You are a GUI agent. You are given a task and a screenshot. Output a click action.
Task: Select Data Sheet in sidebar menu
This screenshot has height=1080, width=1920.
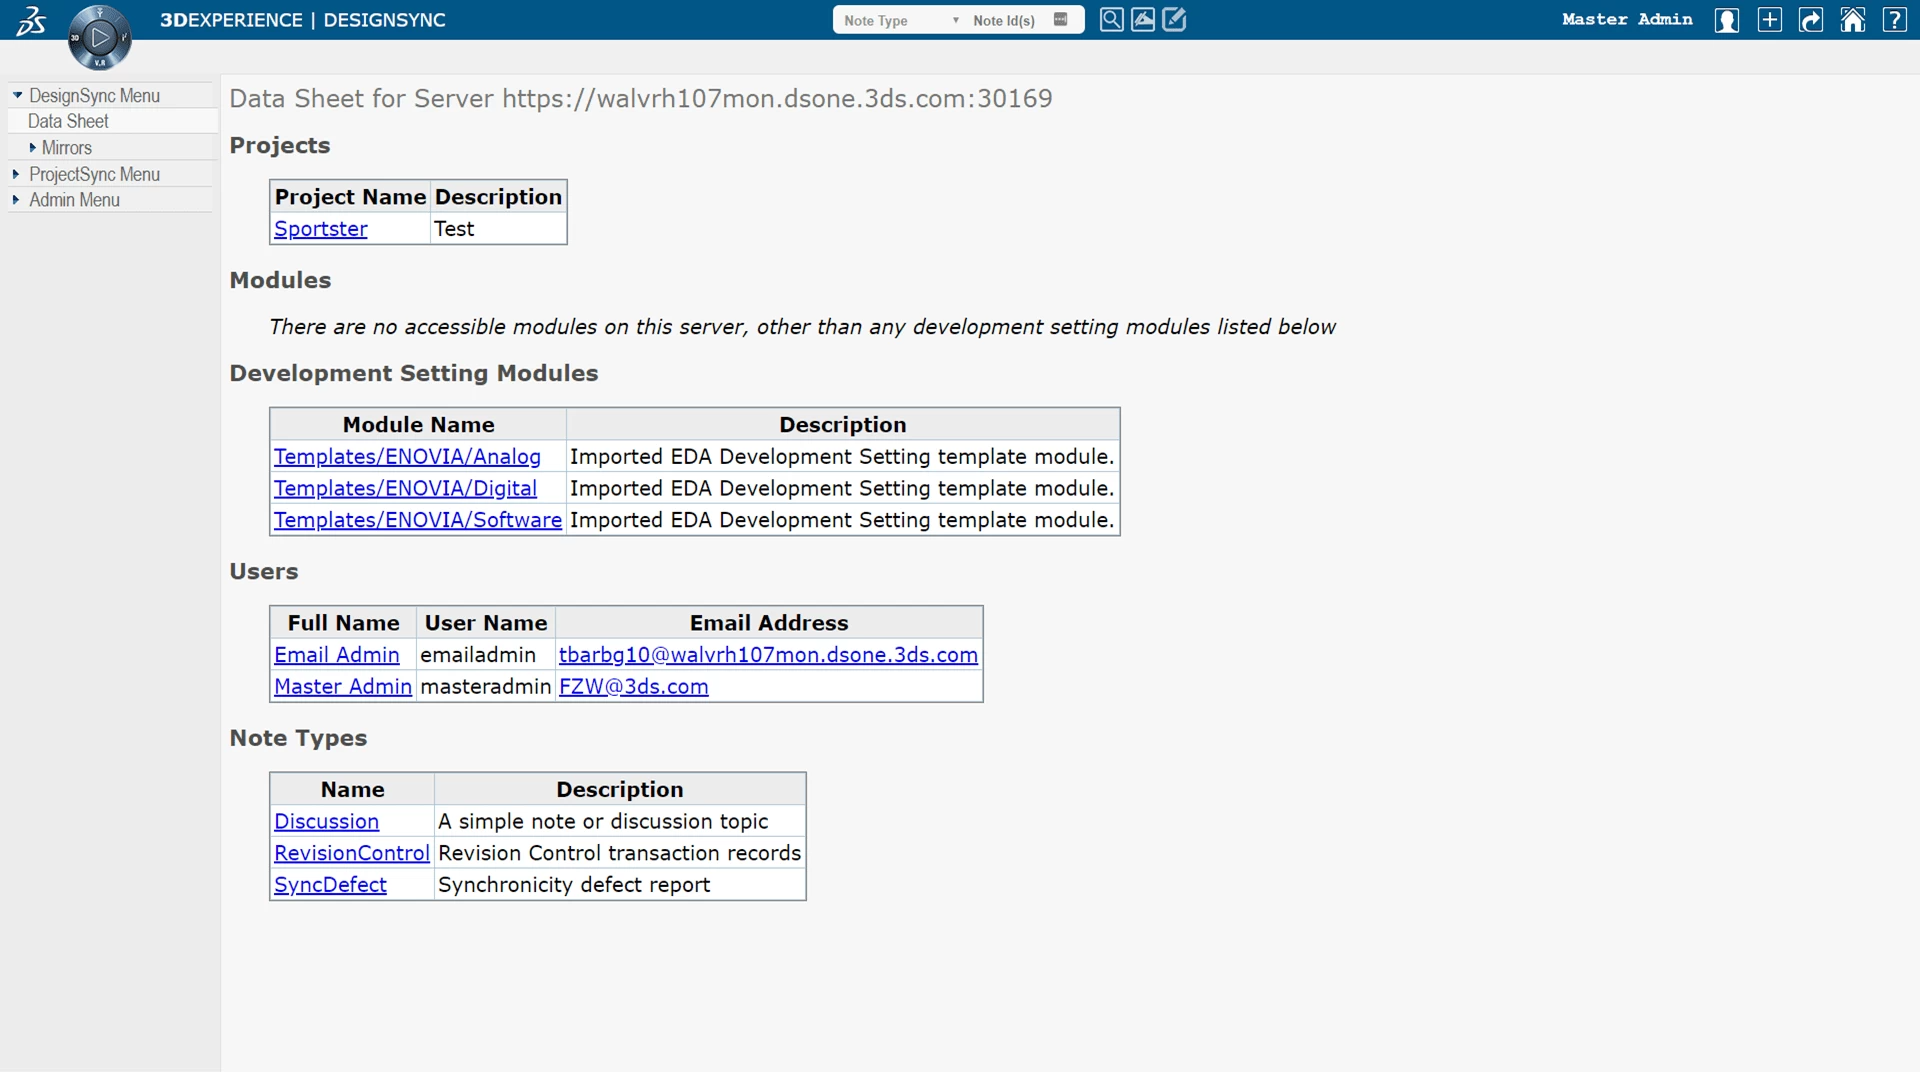(68, 121)
